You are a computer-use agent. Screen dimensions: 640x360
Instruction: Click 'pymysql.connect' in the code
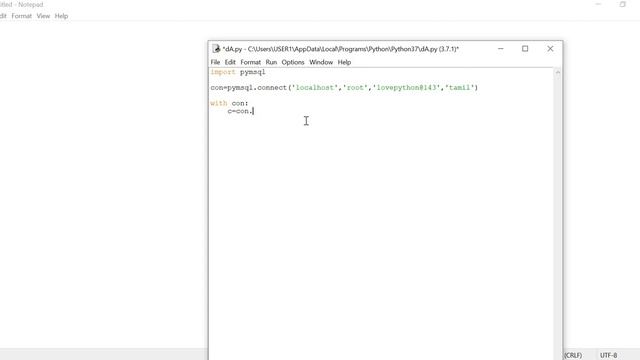(x=257, y=87)
